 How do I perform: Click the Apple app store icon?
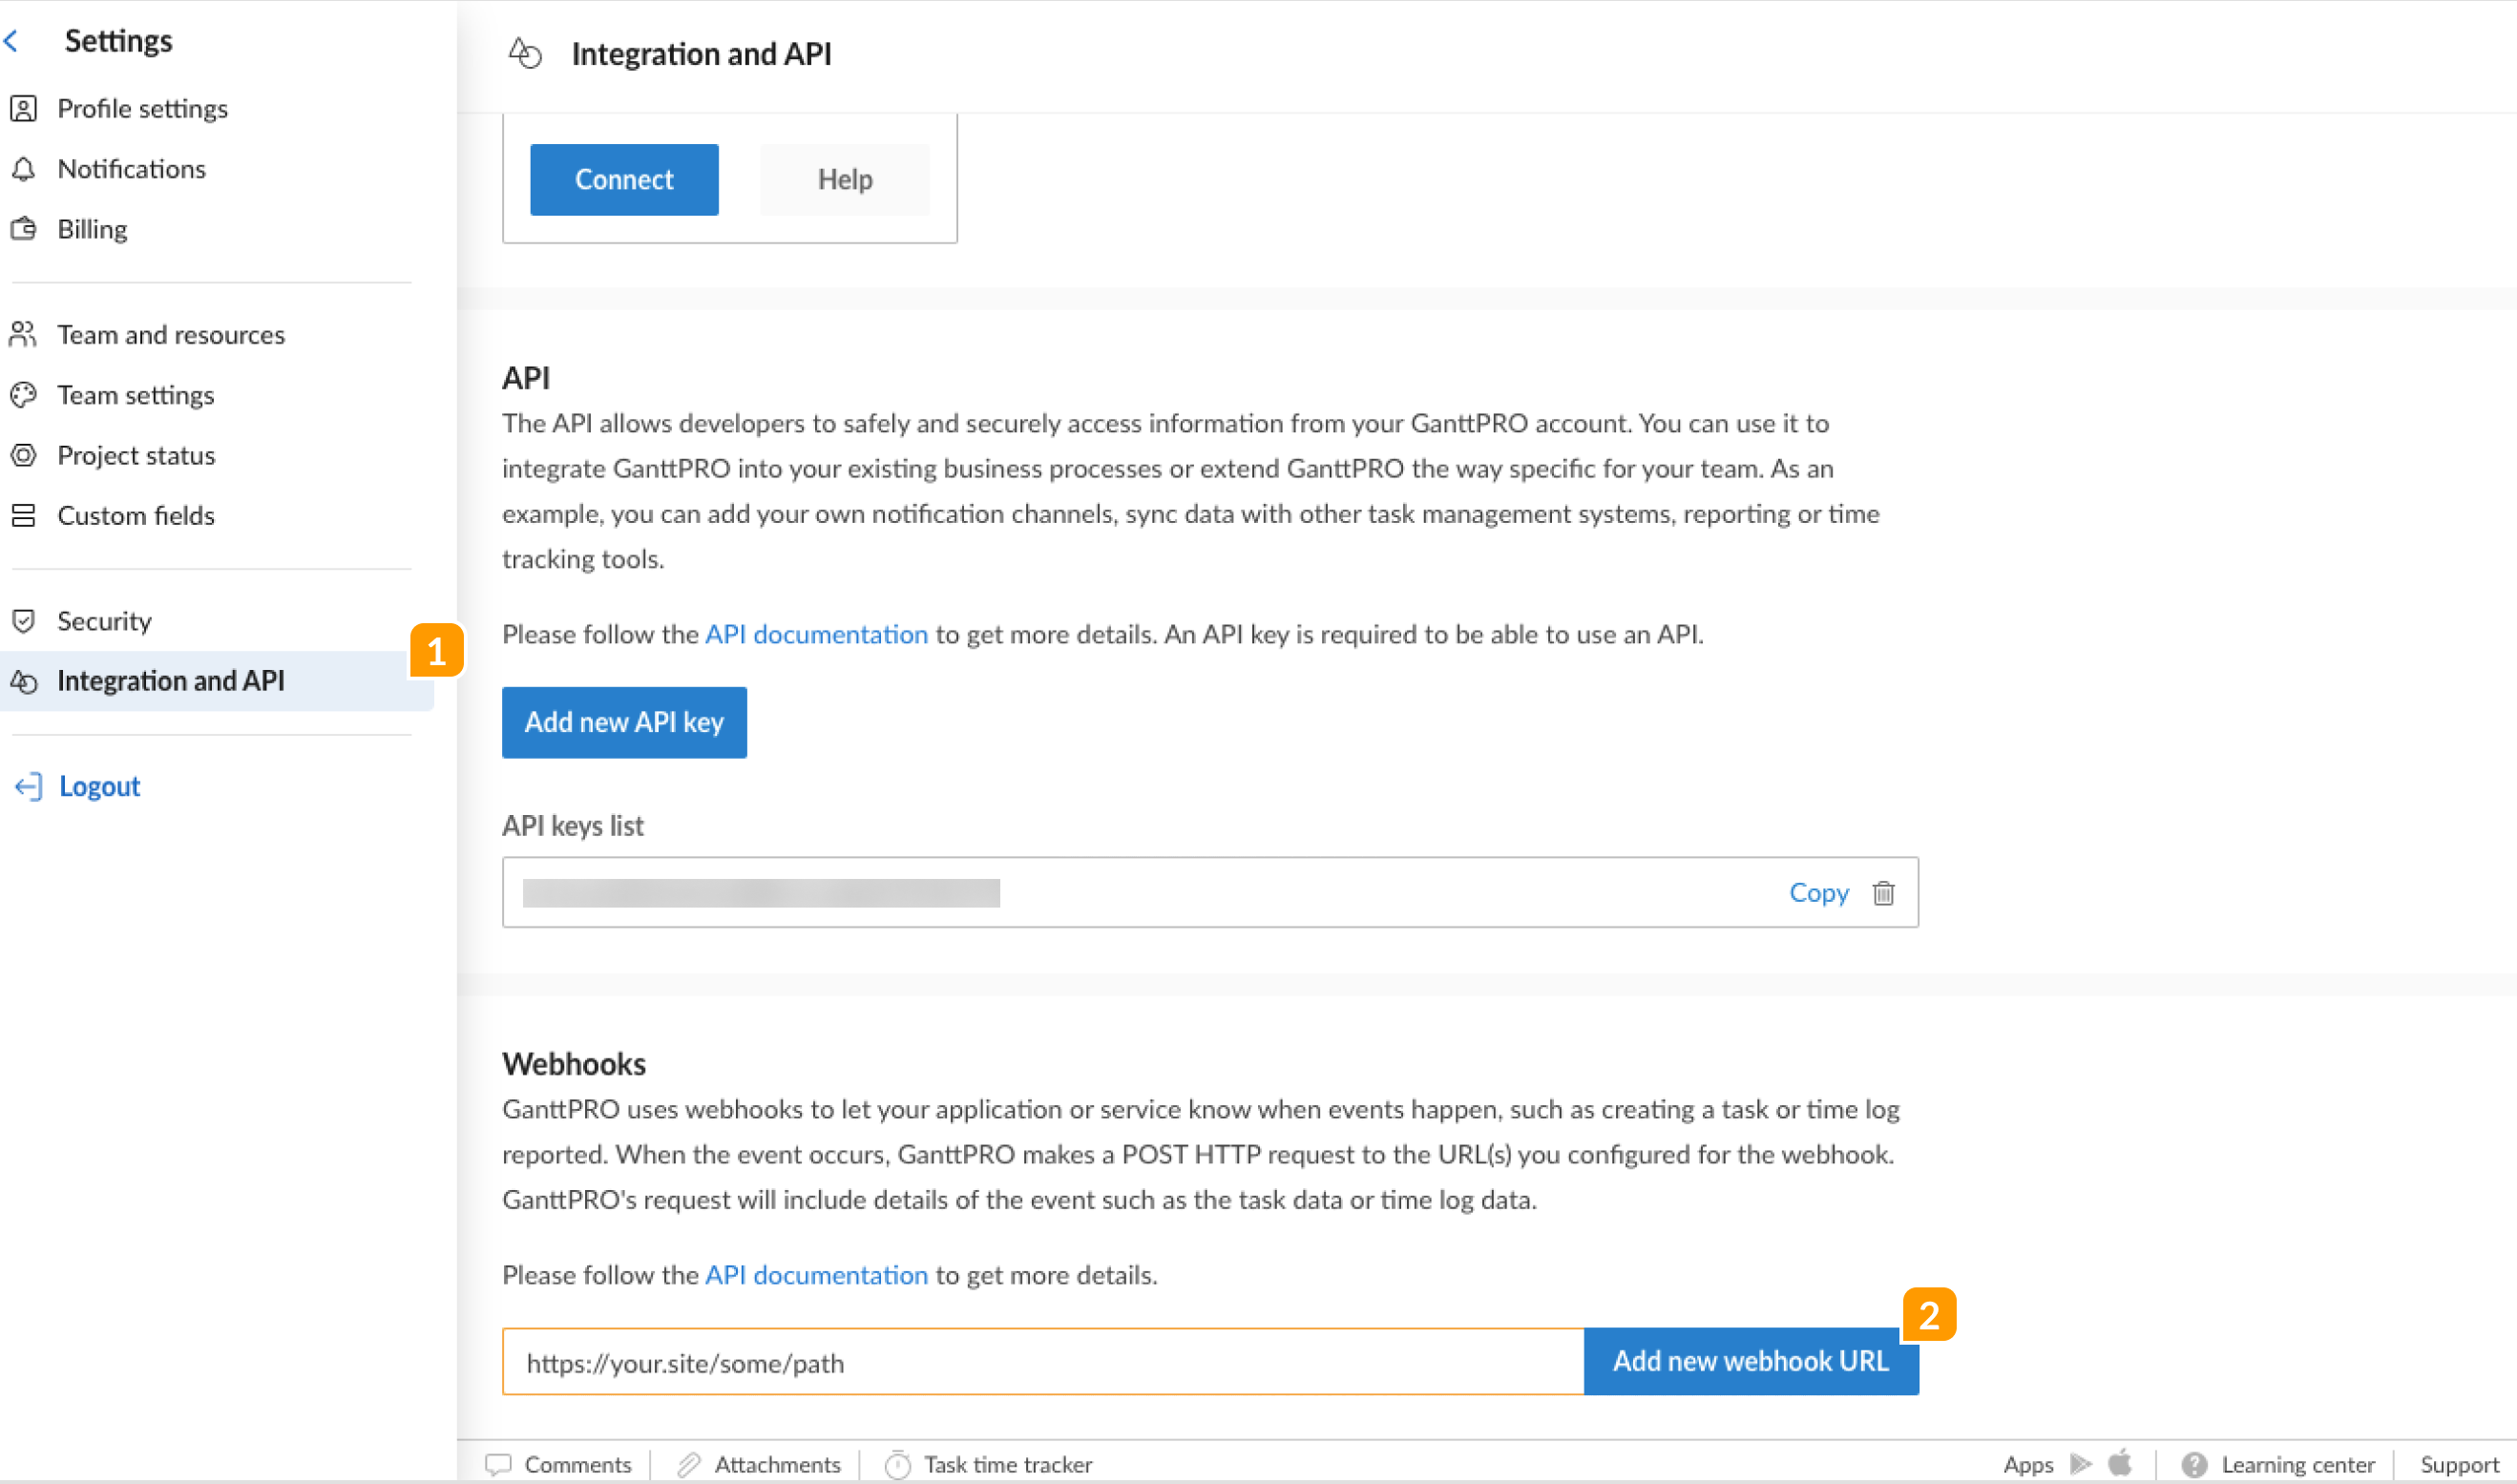[x=2119, y=1463]
